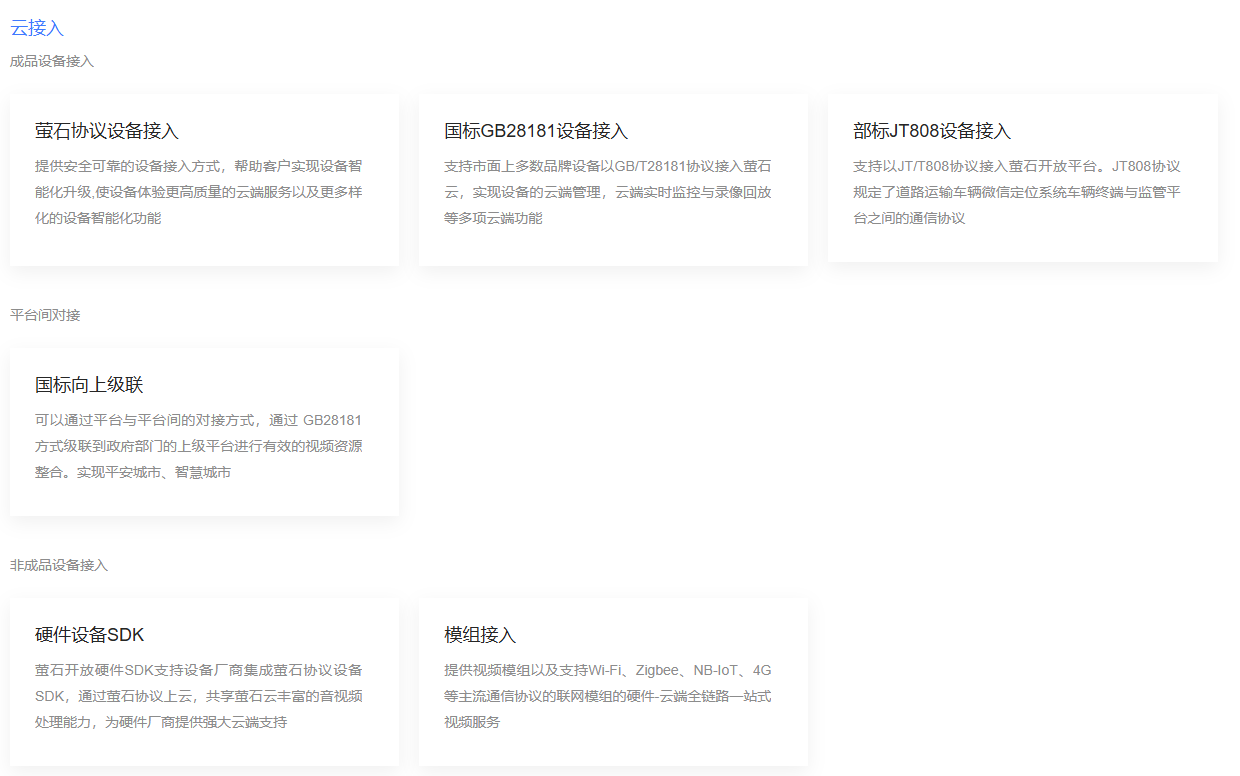Open the 萤石协议设备接入 card title
Viewport: 1240px width, 776px height.
point(107,131)
